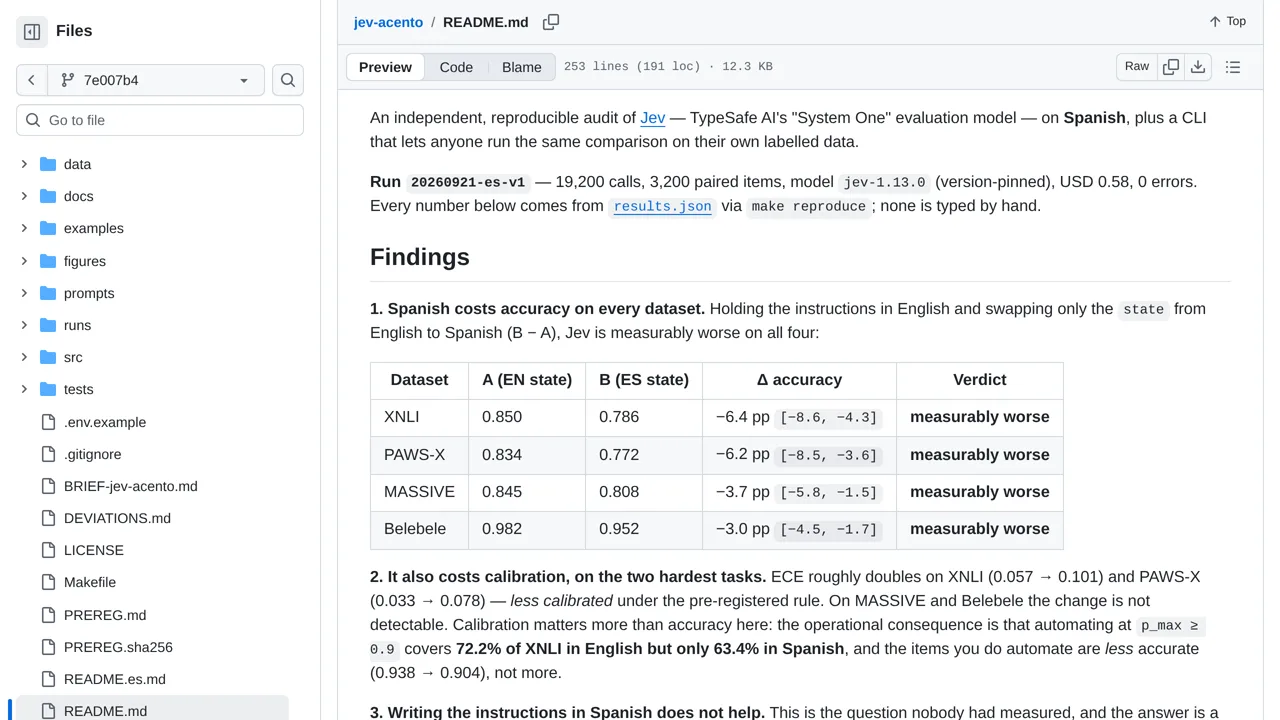Viewport: 1280px width, 720px height.
Task: Open the 7e007b4 branch dropdown
Action: tap(156, 80)
